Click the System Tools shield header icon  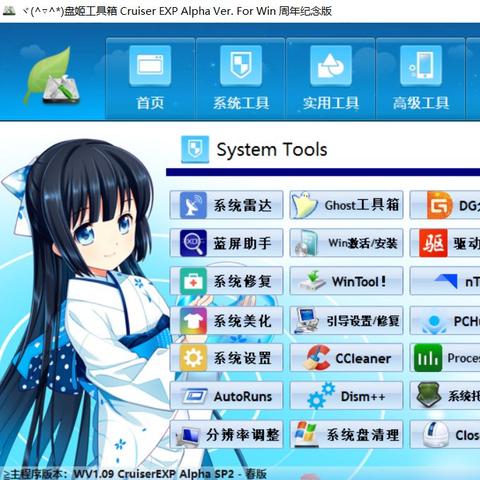[x=195, y=149]
